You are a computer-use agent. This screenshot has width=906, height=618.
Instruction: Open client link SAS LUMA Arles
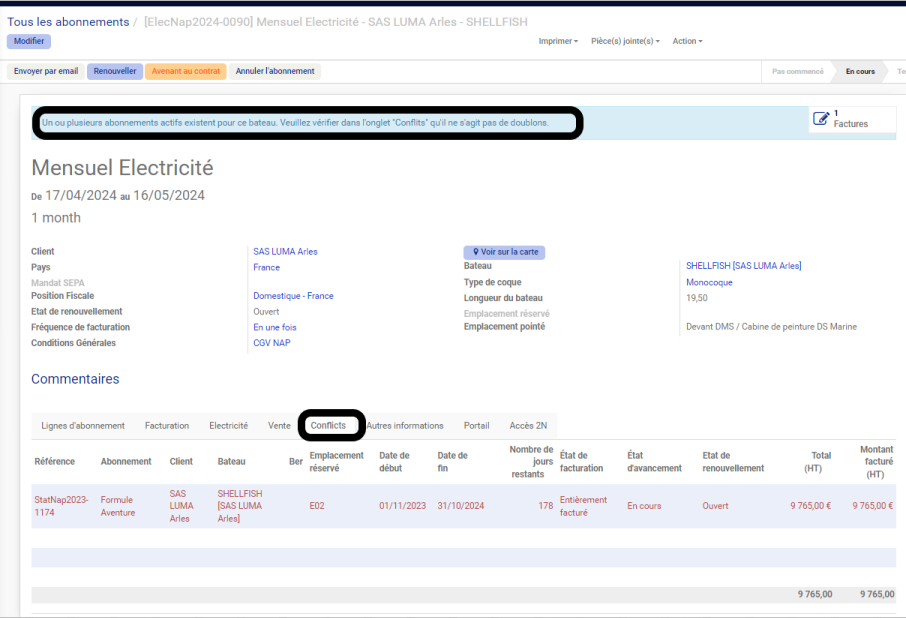pos(285,252)
